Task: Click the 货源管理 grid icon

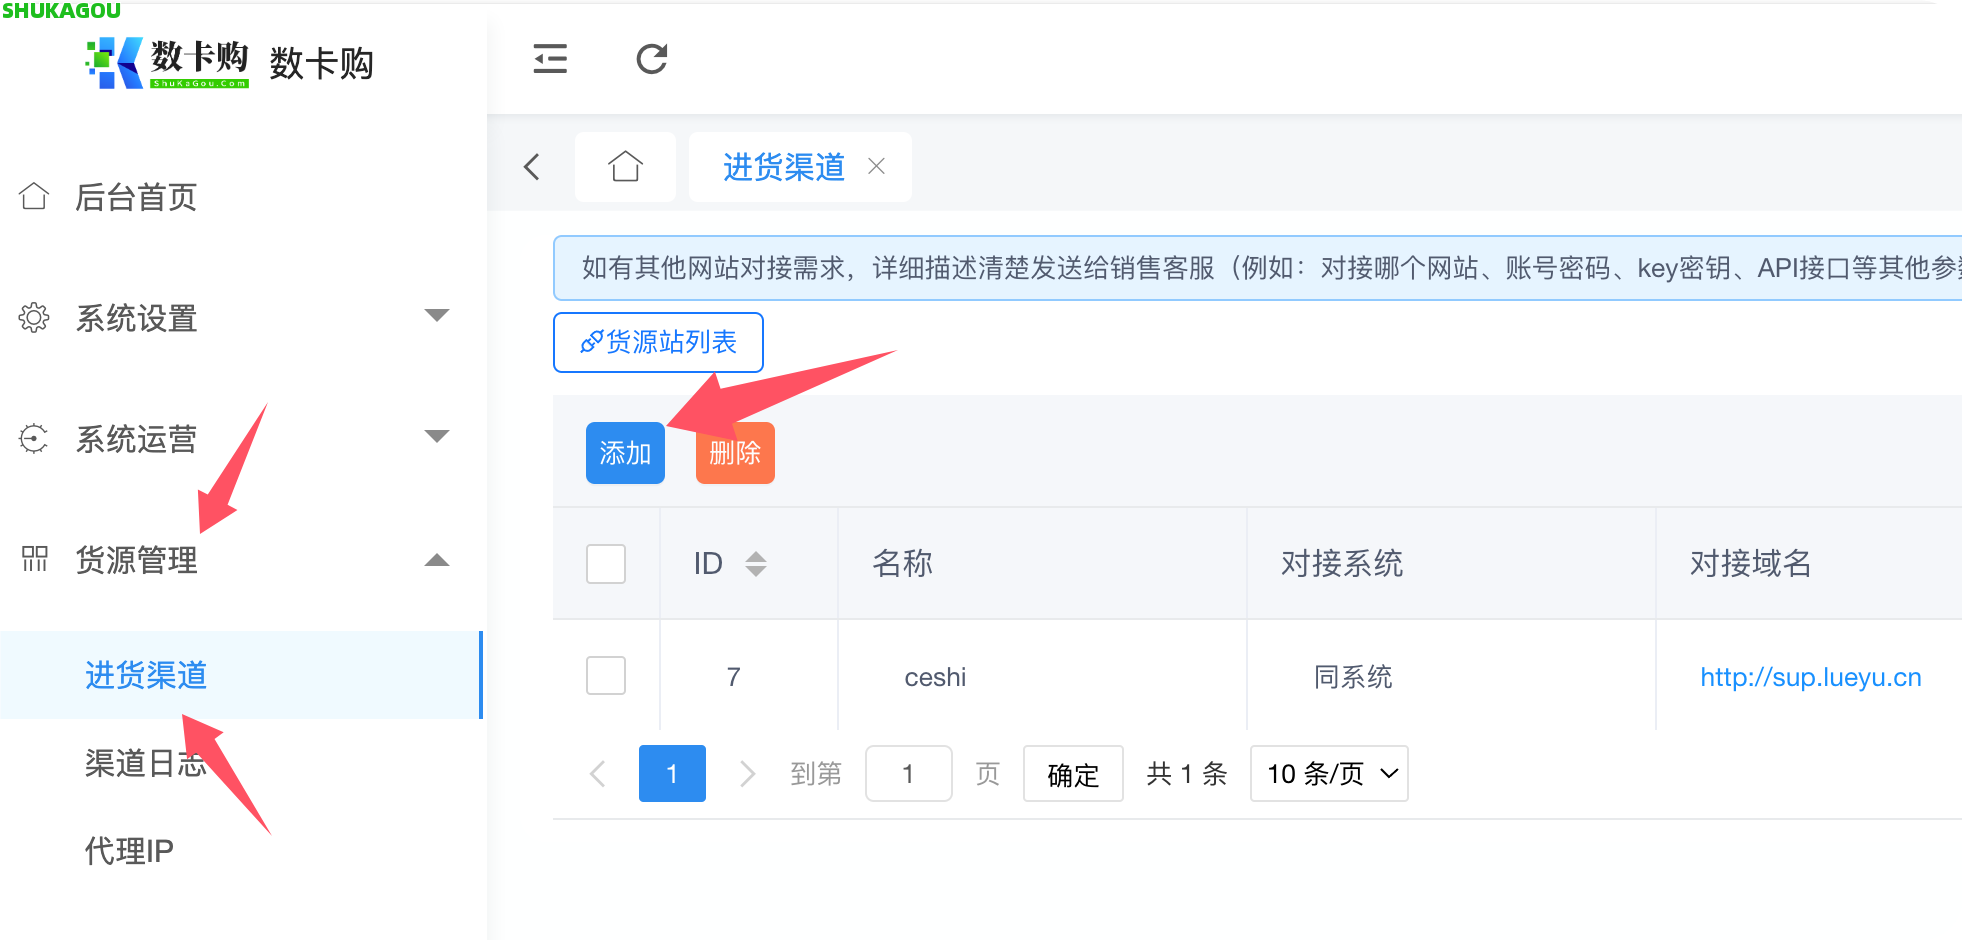Action: pyautogui.click(x=33, y=560)
